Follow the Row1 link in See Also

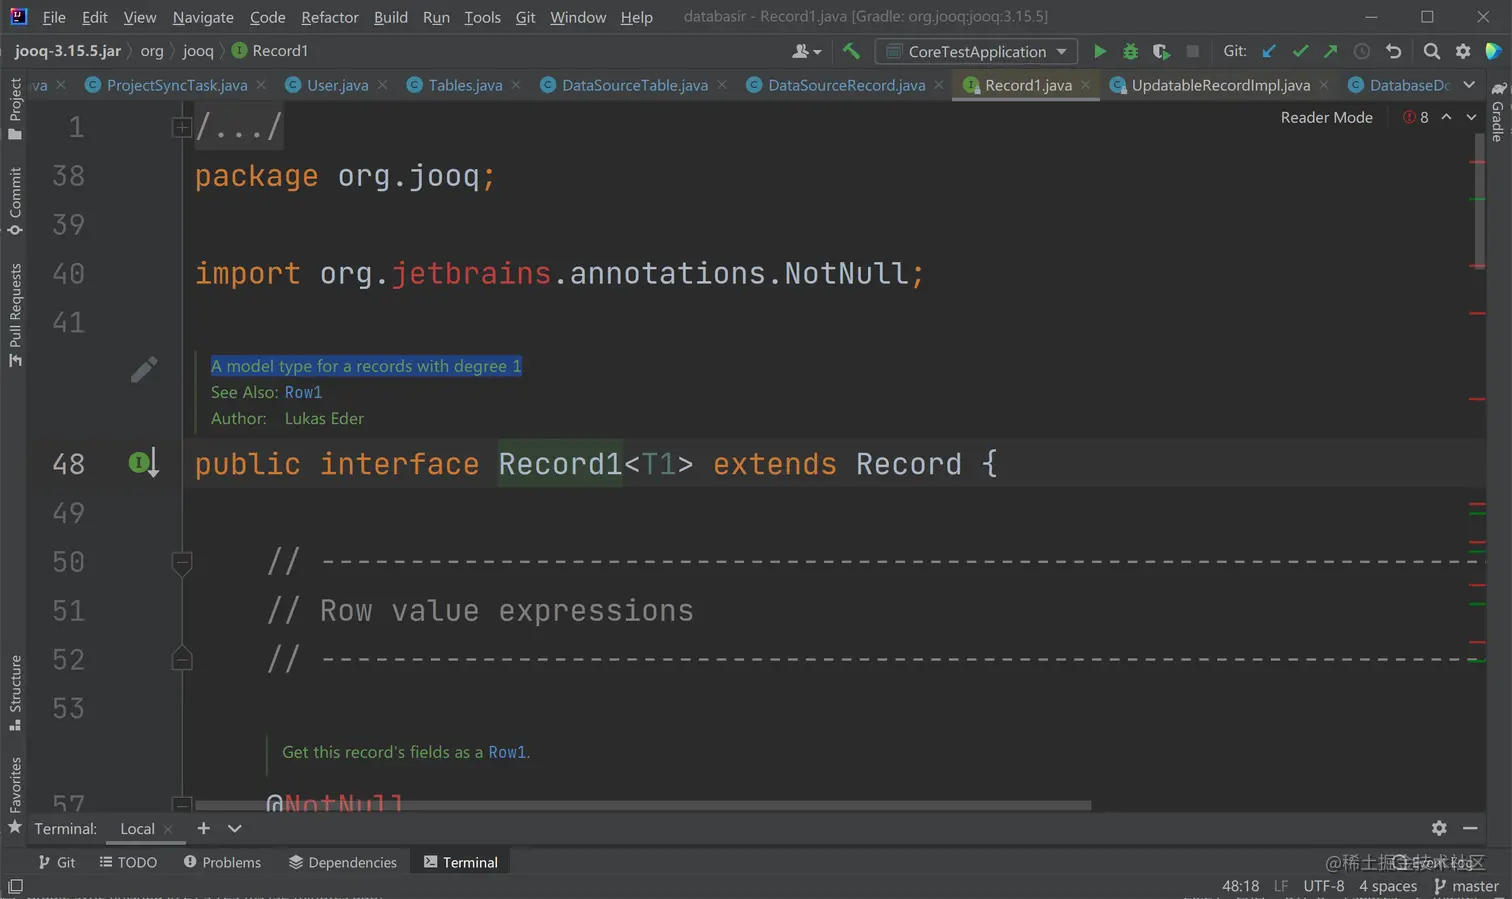point(303,392)
